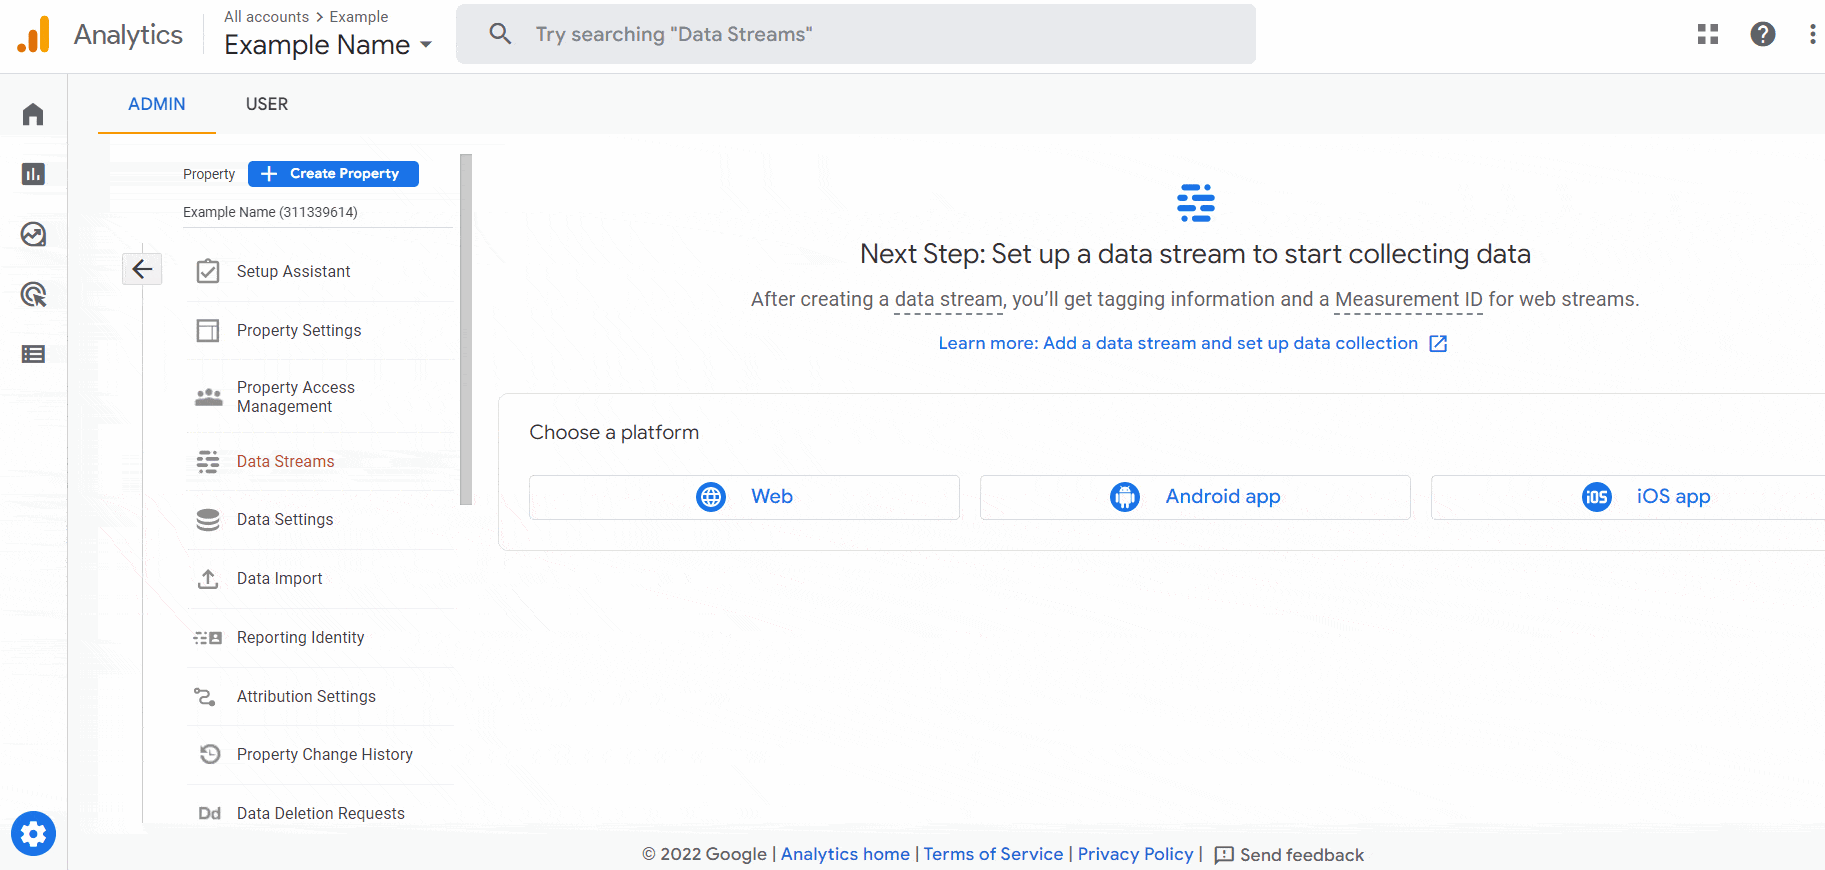This screenshot has height=870, width=1825.
Task: Click the Reporting Identity icon
Action: pos(208,637)
